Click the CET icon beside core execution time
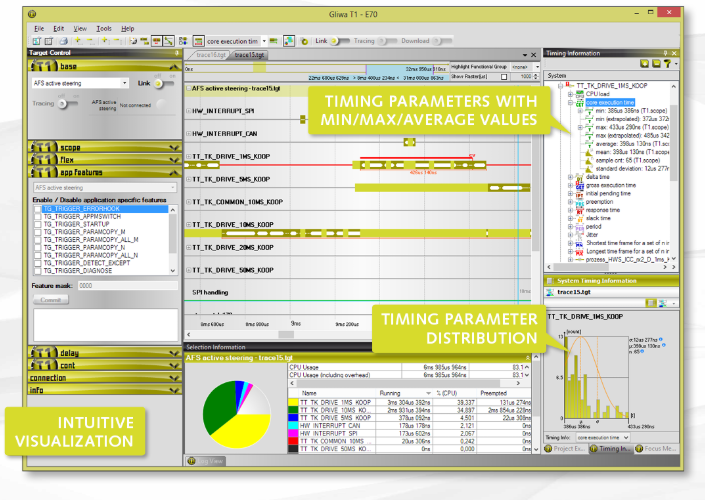This screenshot has width=705, height=500. pyautogui.click(x=580, y=103)
